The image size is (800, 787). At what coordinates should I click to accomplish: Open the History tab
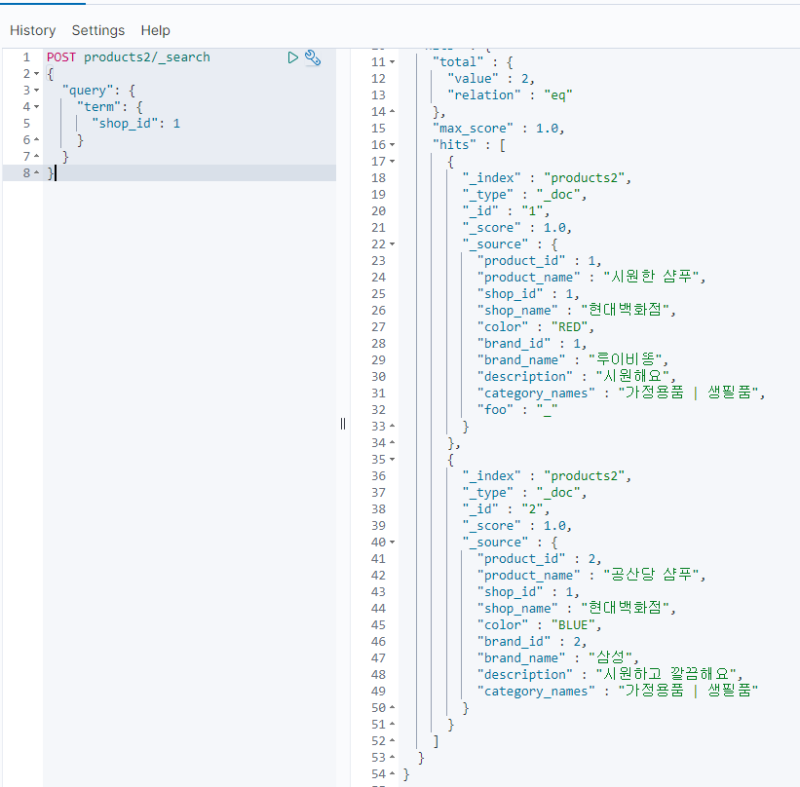pyautogui.click(x=33, y=31)
